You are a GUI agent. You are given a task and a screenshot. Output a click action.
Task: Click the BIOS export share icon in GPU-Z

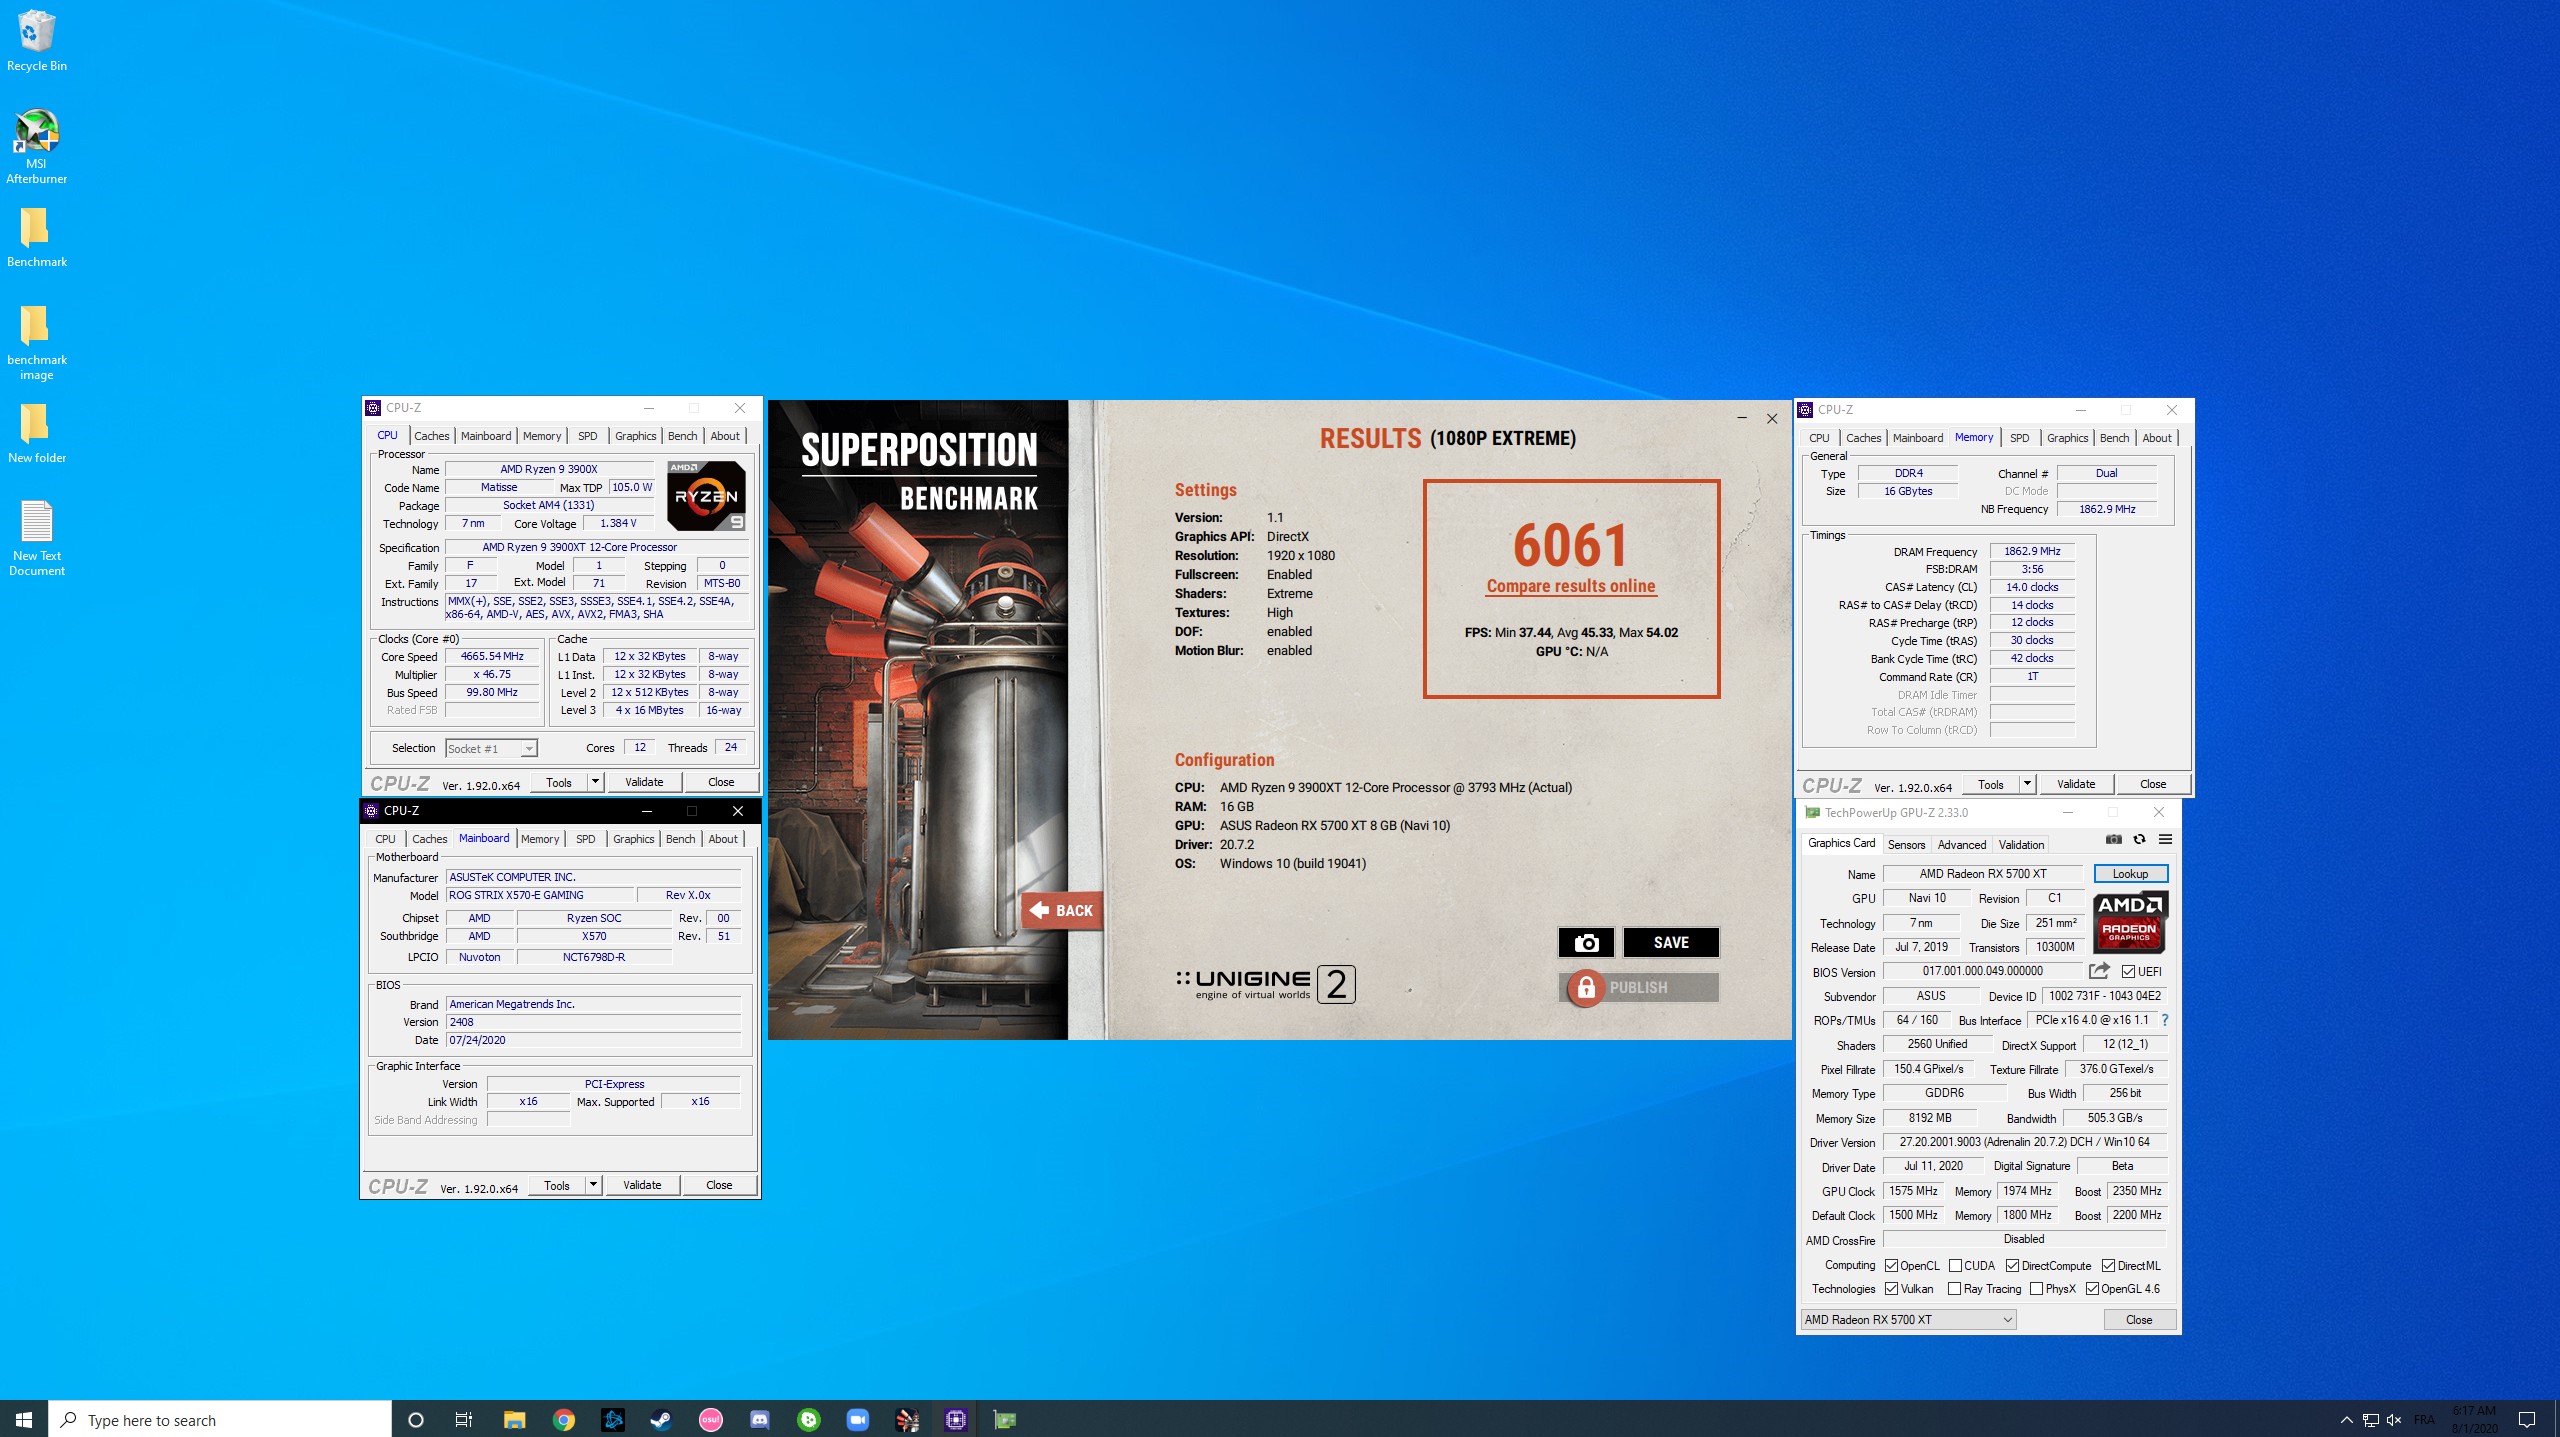coord(2099,971)
